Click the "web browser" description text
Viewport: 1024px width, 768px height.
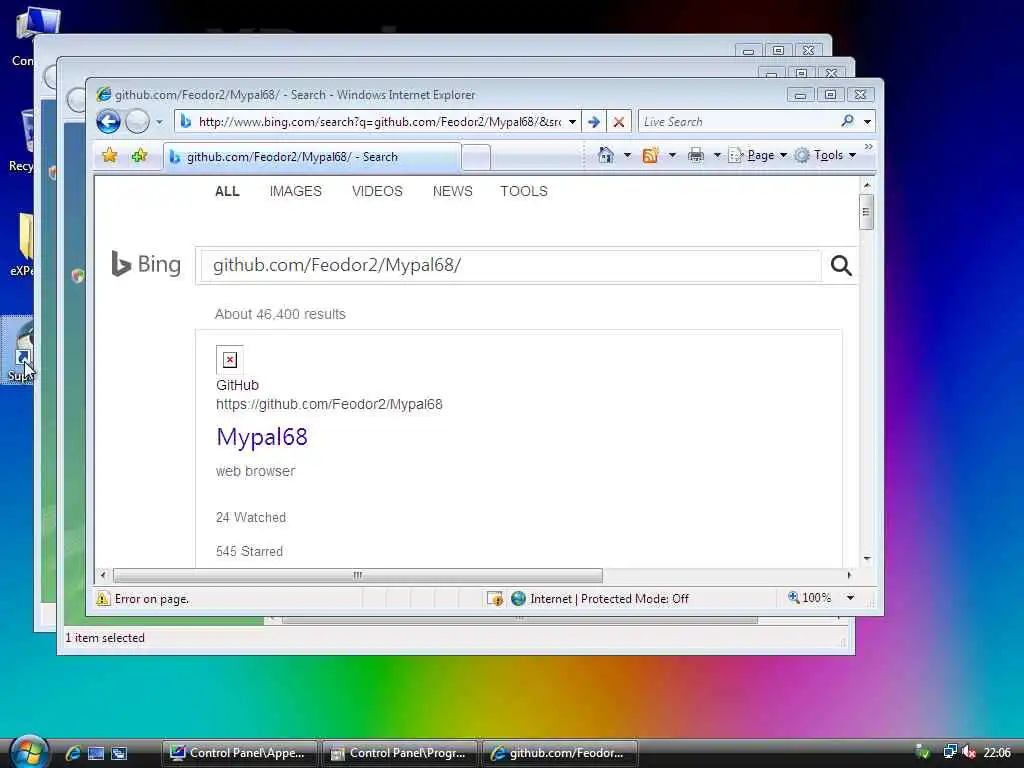[x=255, y=471]
